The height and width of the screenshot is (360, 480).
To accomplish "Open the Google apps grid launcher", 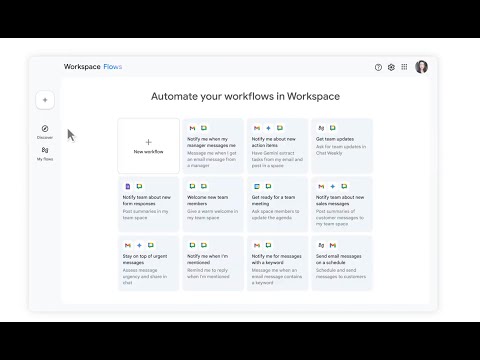I will point(404,67).
